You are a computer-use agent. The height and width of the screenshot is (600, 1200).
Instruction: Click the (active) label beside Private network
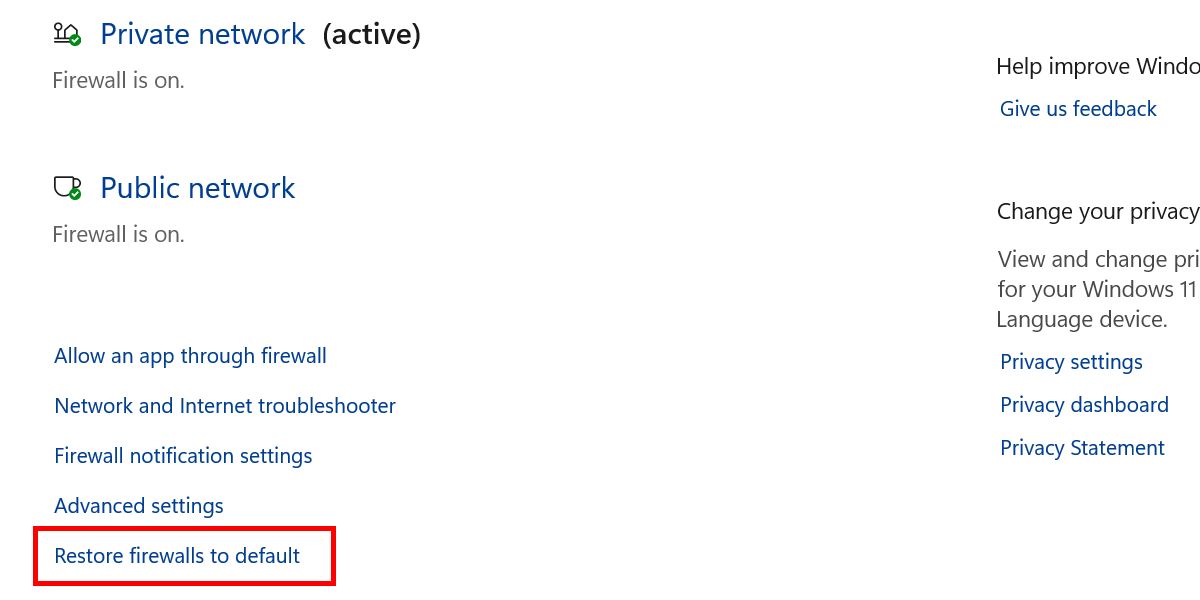click(371, 33)
